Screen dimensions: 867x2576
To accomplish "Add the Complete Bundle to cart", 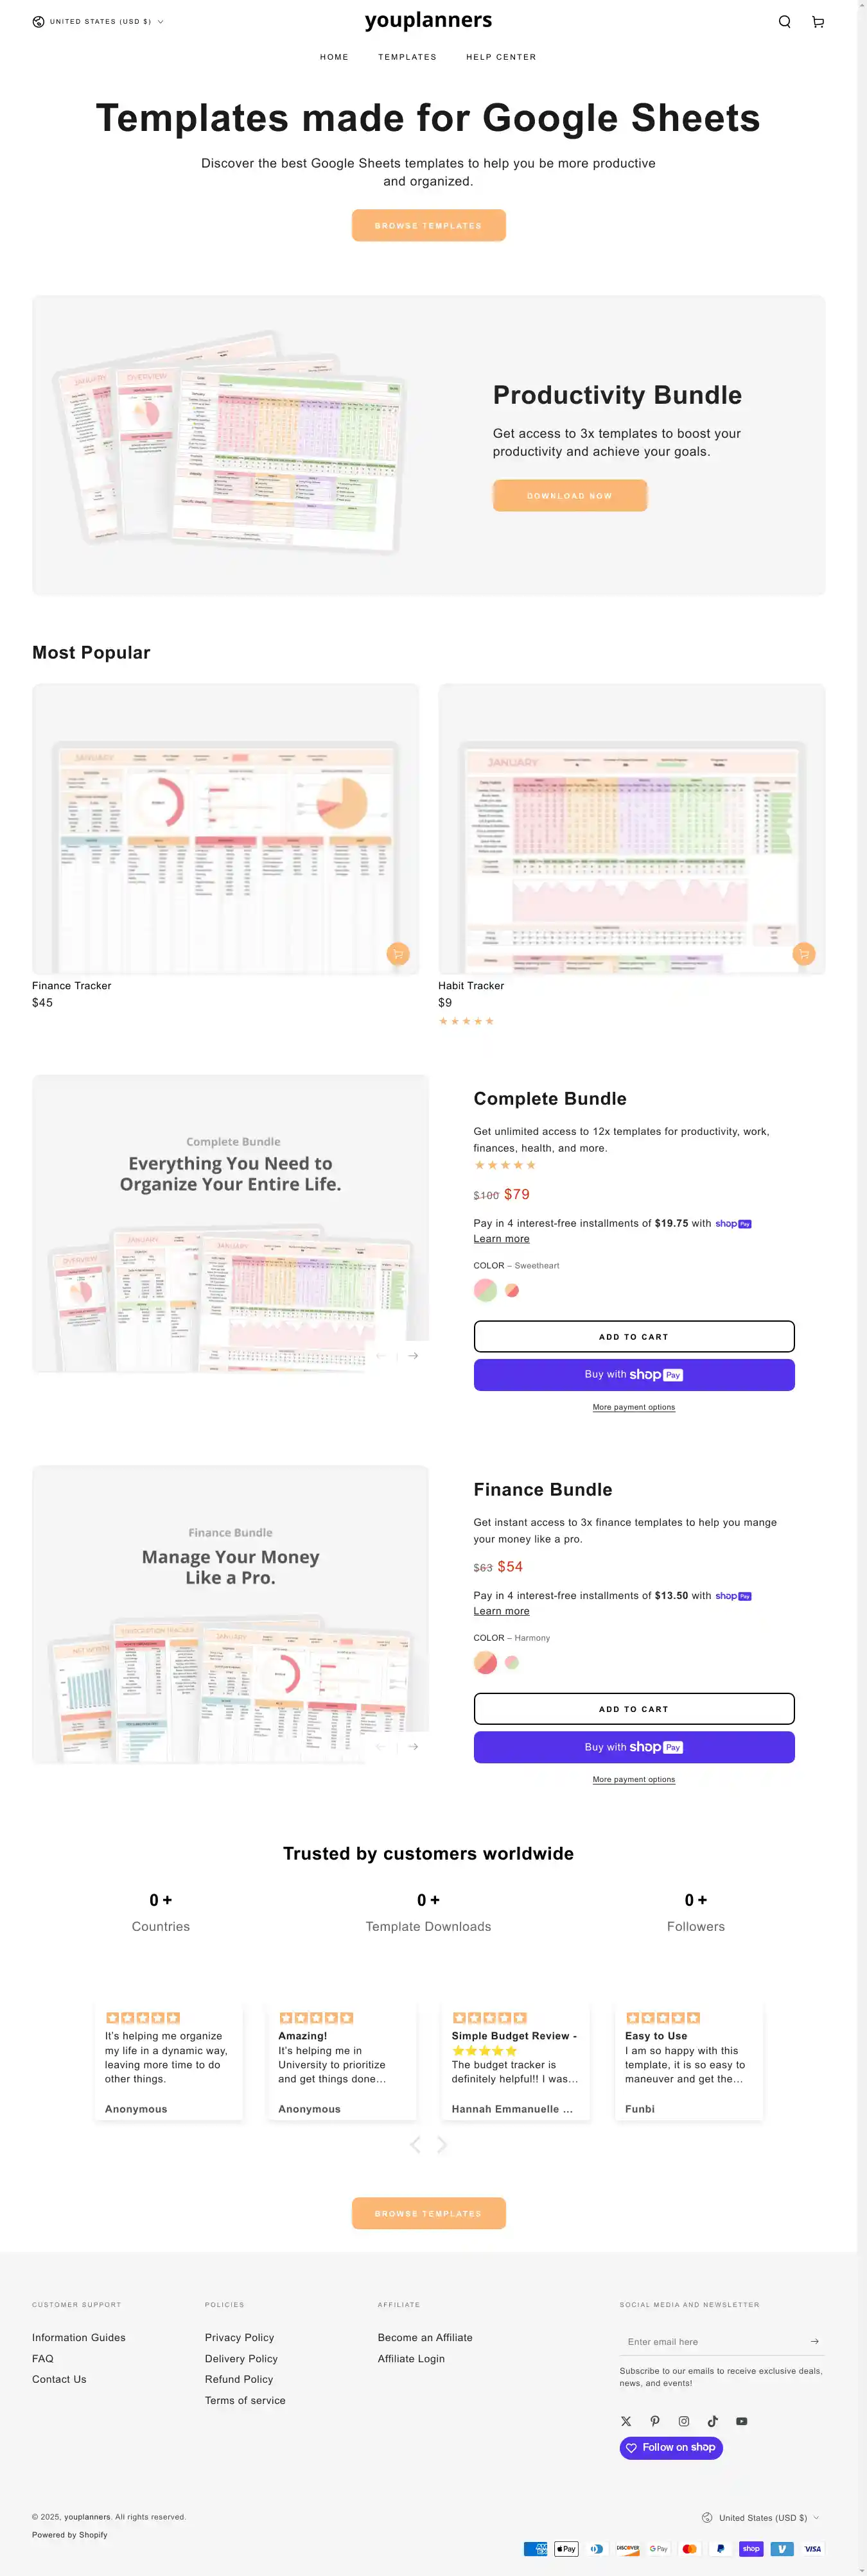I will point(634,1337).
